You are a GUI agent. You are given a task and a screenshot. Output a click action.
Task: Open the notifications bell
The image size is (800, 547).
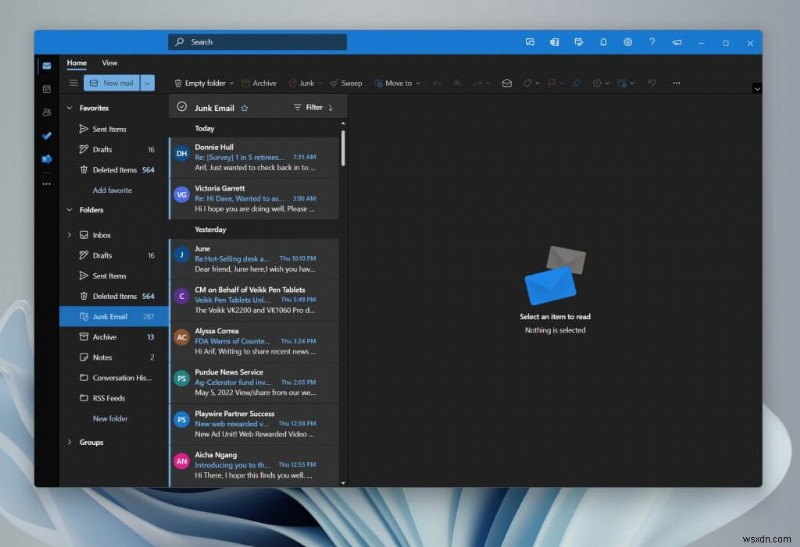[603, 42]
